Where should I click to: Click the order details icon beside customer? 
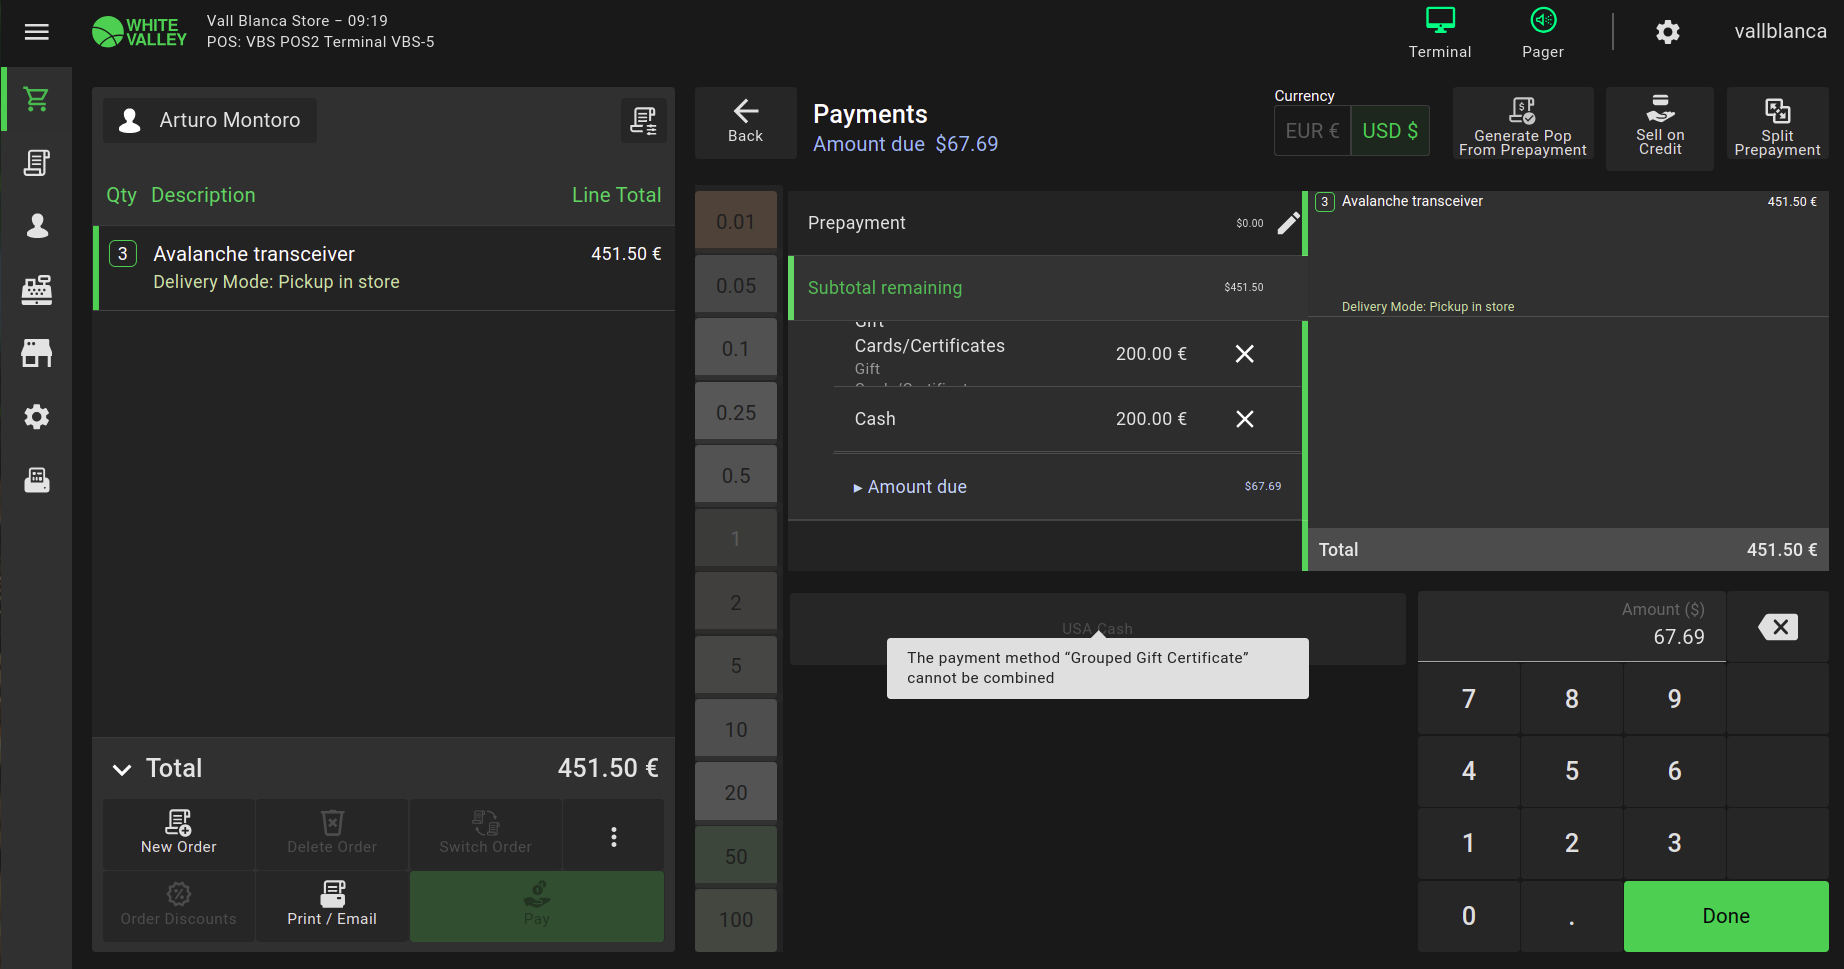[x=644, y=120]
